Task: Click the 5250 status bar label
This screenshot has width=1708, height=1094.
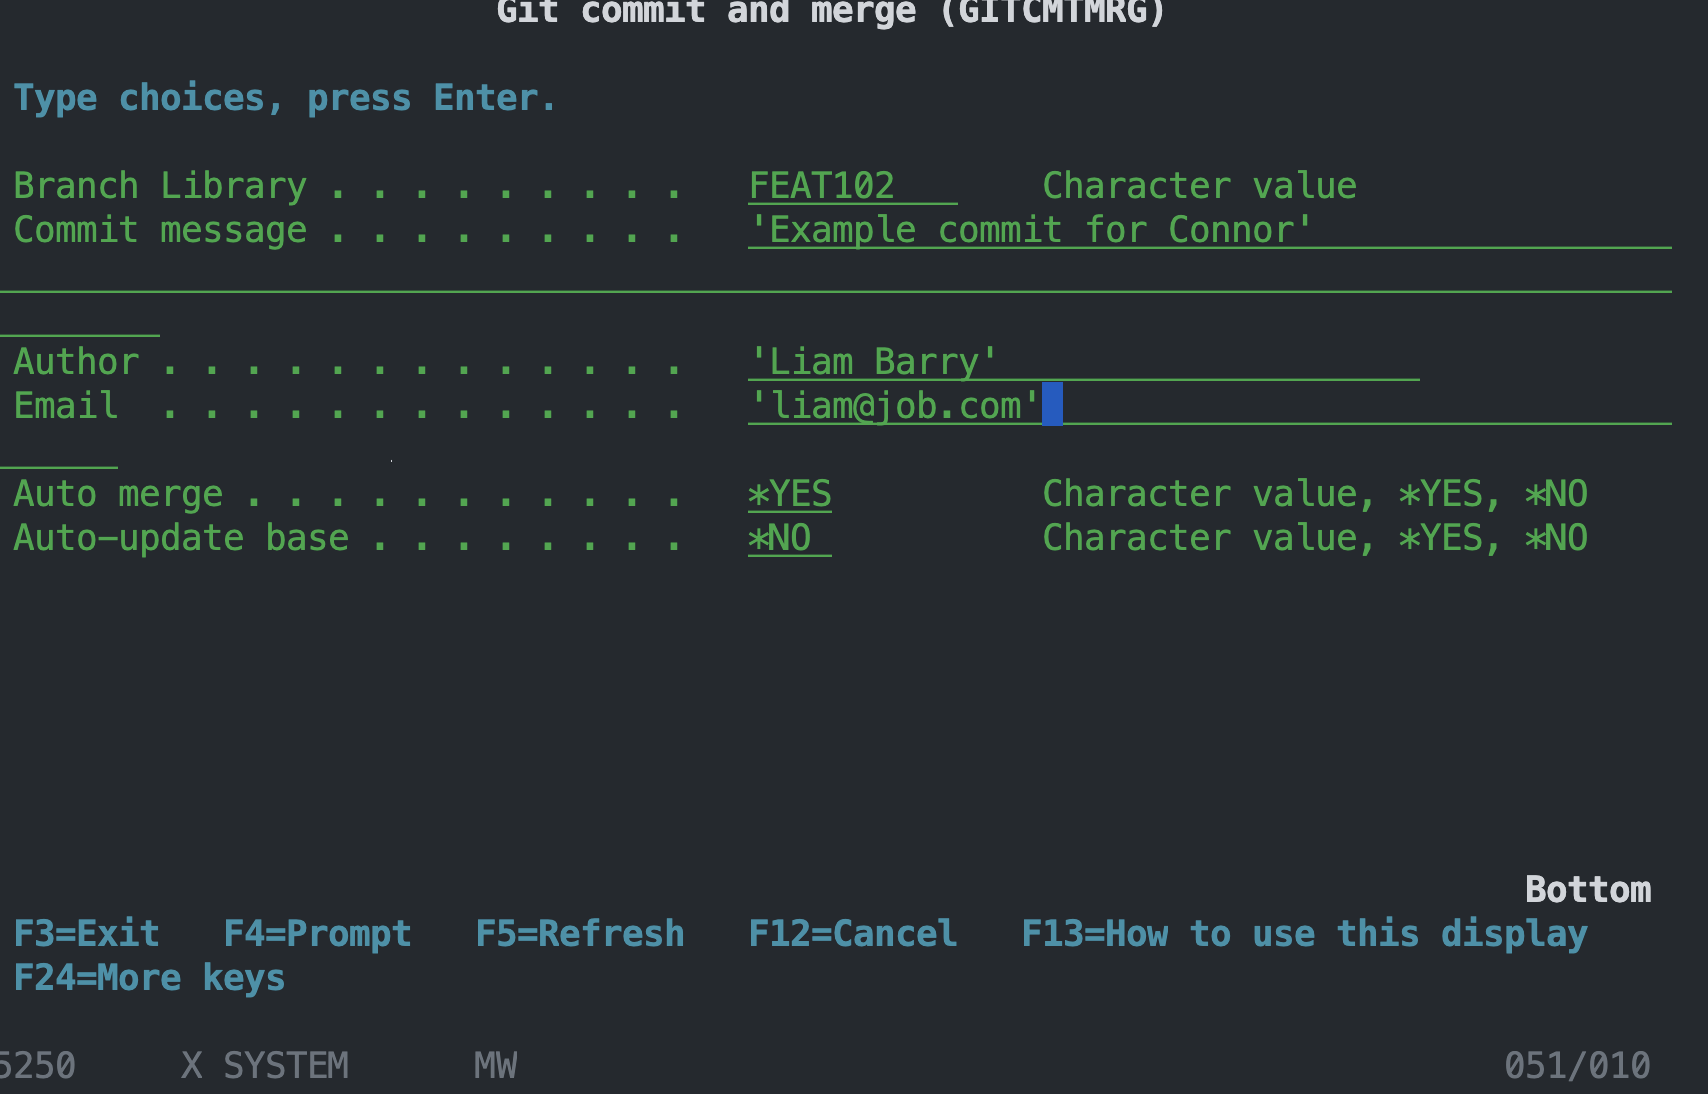Action: [38, 1065]
